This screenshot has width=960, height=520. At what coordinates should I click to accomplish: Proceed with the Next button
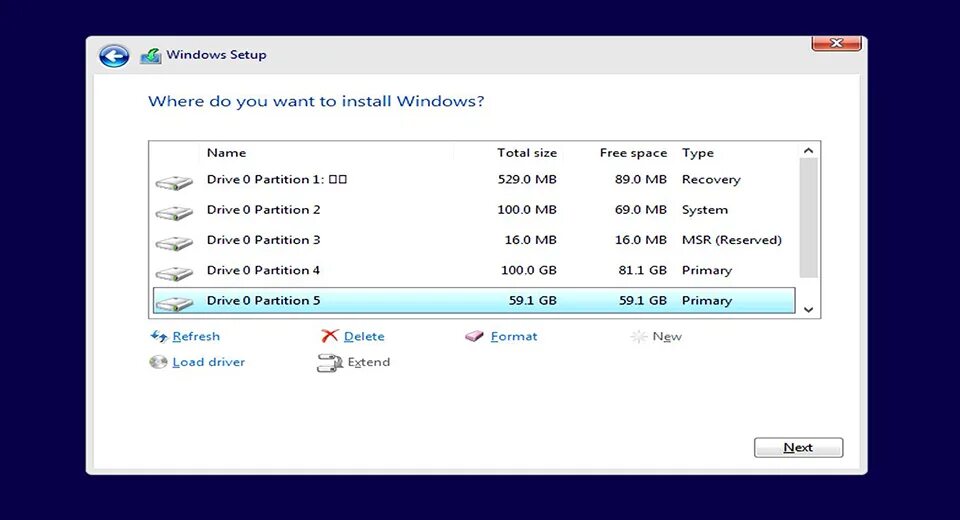tap(798, 448)
